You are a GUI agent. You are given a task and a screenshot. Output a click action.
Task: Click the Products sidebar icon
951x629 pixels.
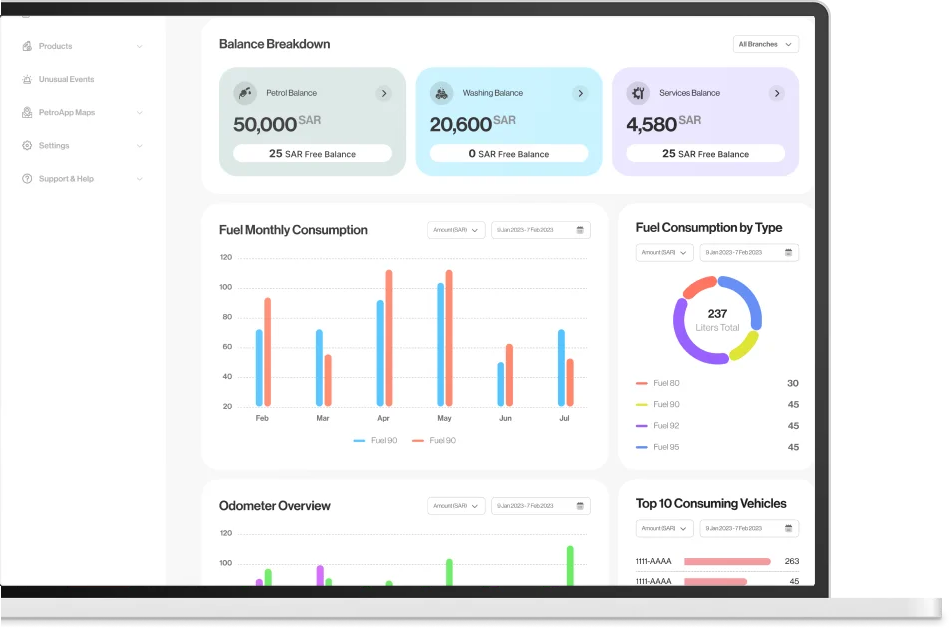[28, 46]
